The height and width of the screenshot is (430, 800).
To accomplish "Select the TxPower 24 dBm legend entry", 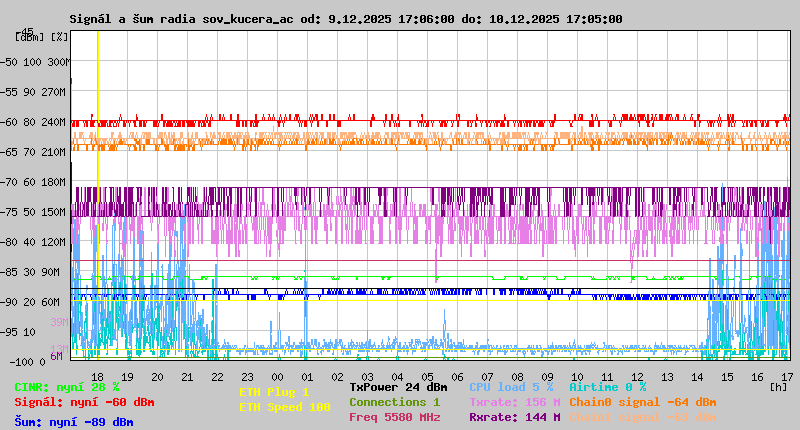I will (398, 387).
